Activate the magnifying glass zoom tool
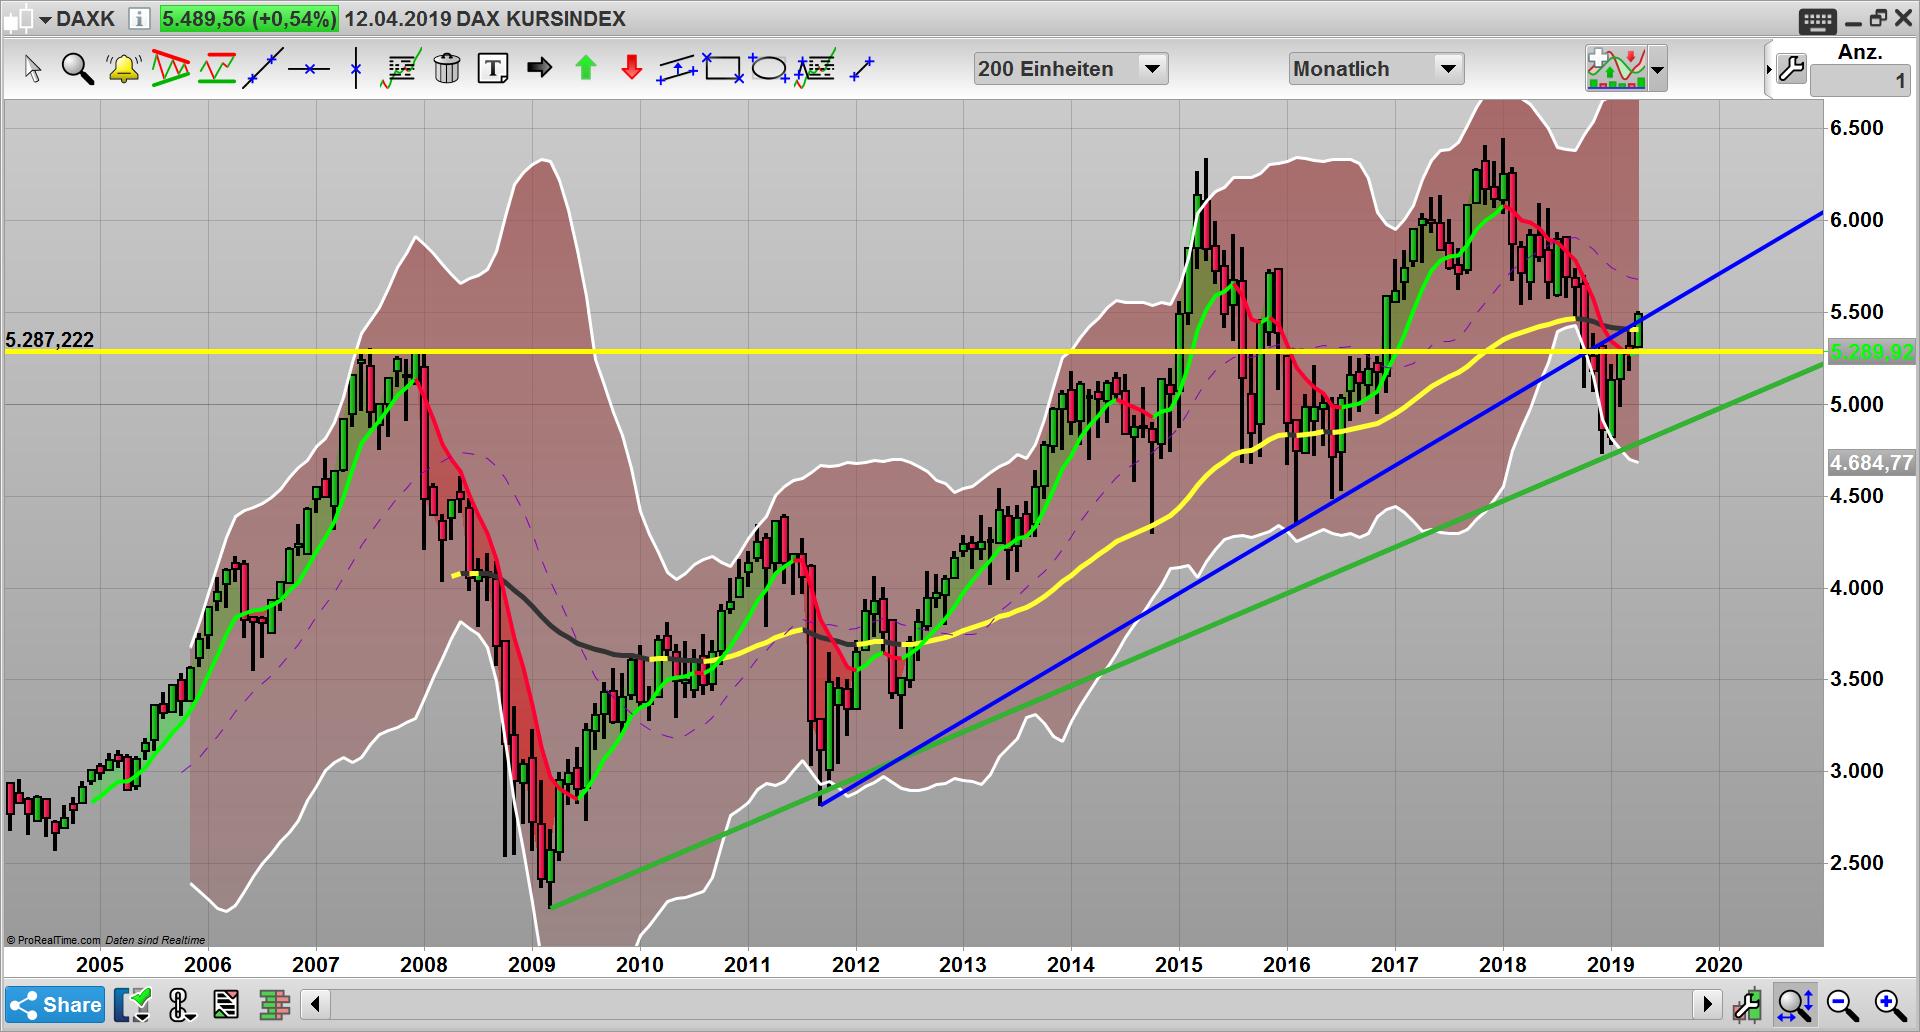The height and width of the screenshot is (1032, 1920). point(77,69)
